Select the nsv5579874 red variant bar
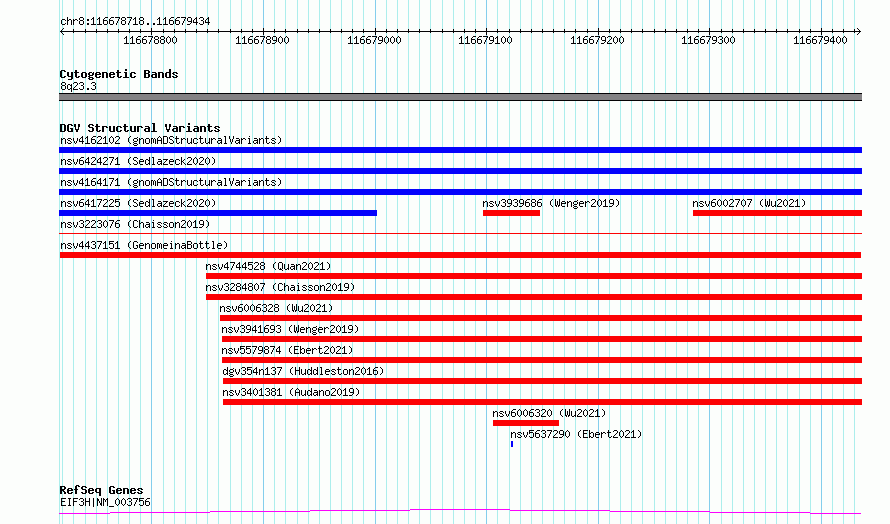The height and width of the screenshot is (524, 890). click(542, 360)
